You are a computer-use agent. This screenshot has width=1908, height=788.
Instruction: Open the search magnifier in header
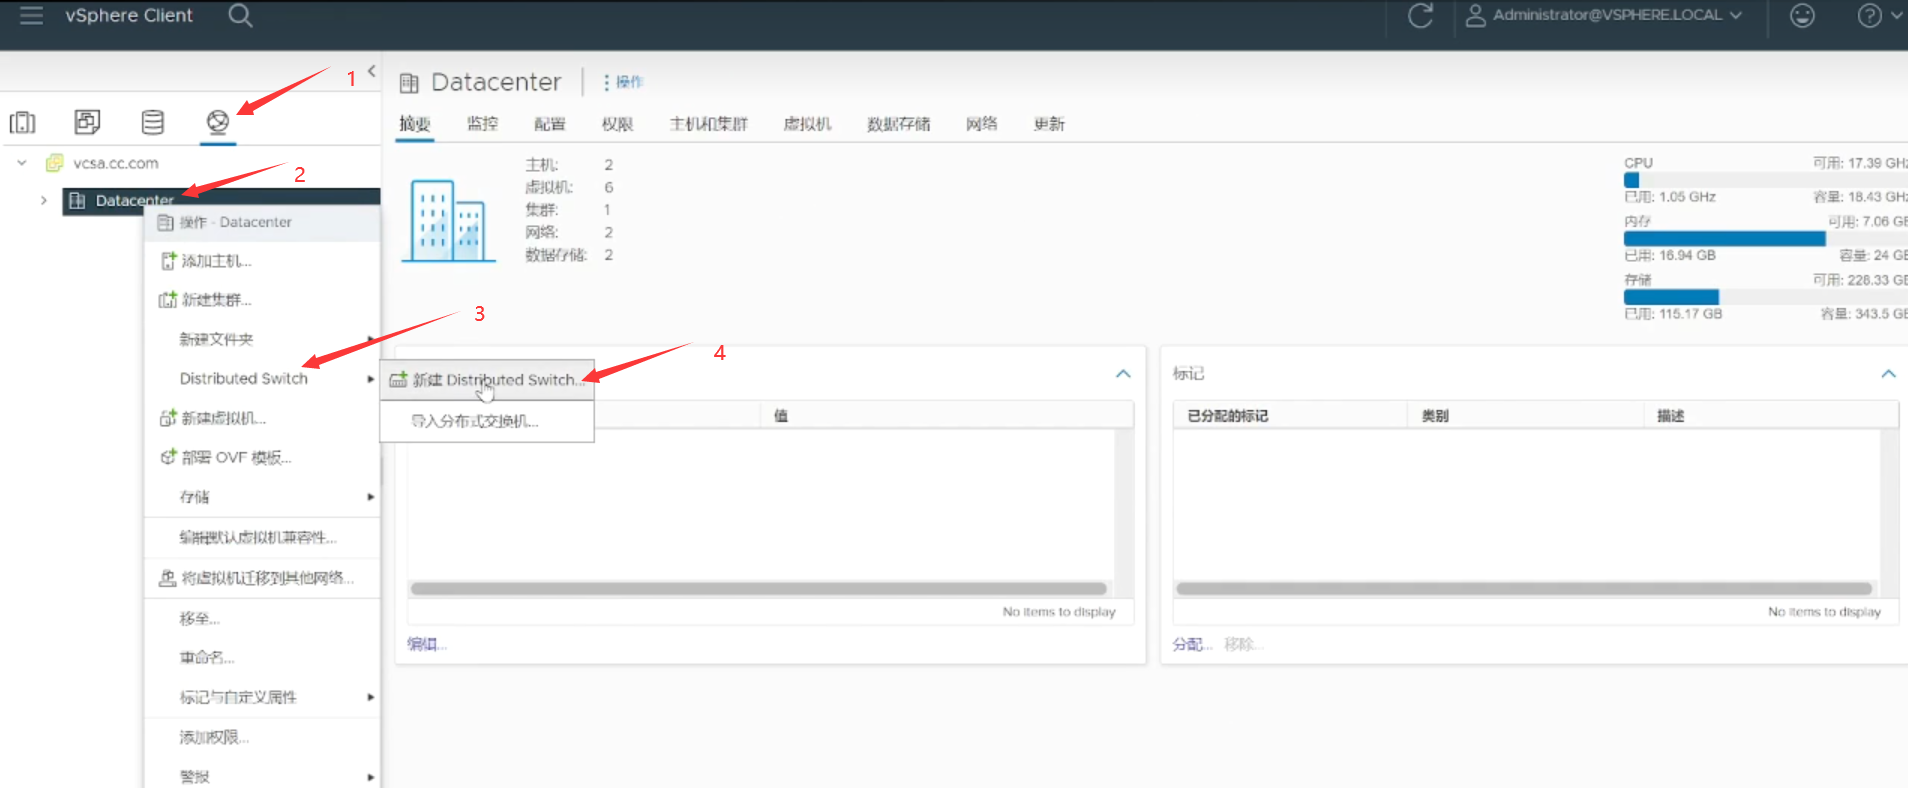tap(240, 15)
